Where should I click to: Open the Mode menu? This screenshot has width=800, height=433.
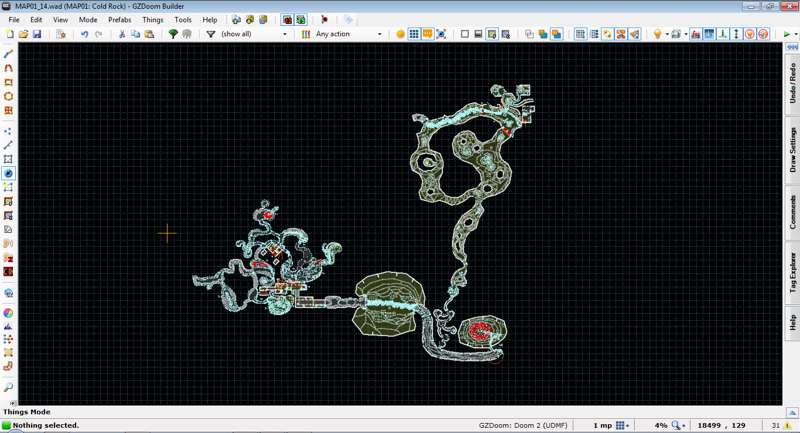pos(88,20)
